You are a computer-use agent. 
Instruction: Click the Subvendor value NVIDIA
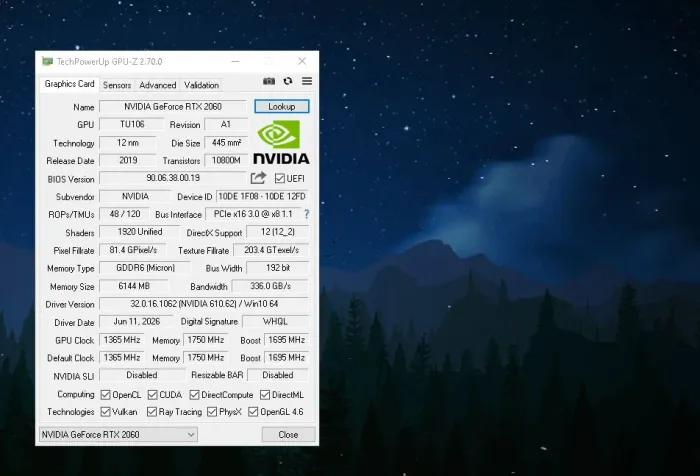[x=135, y=196]
